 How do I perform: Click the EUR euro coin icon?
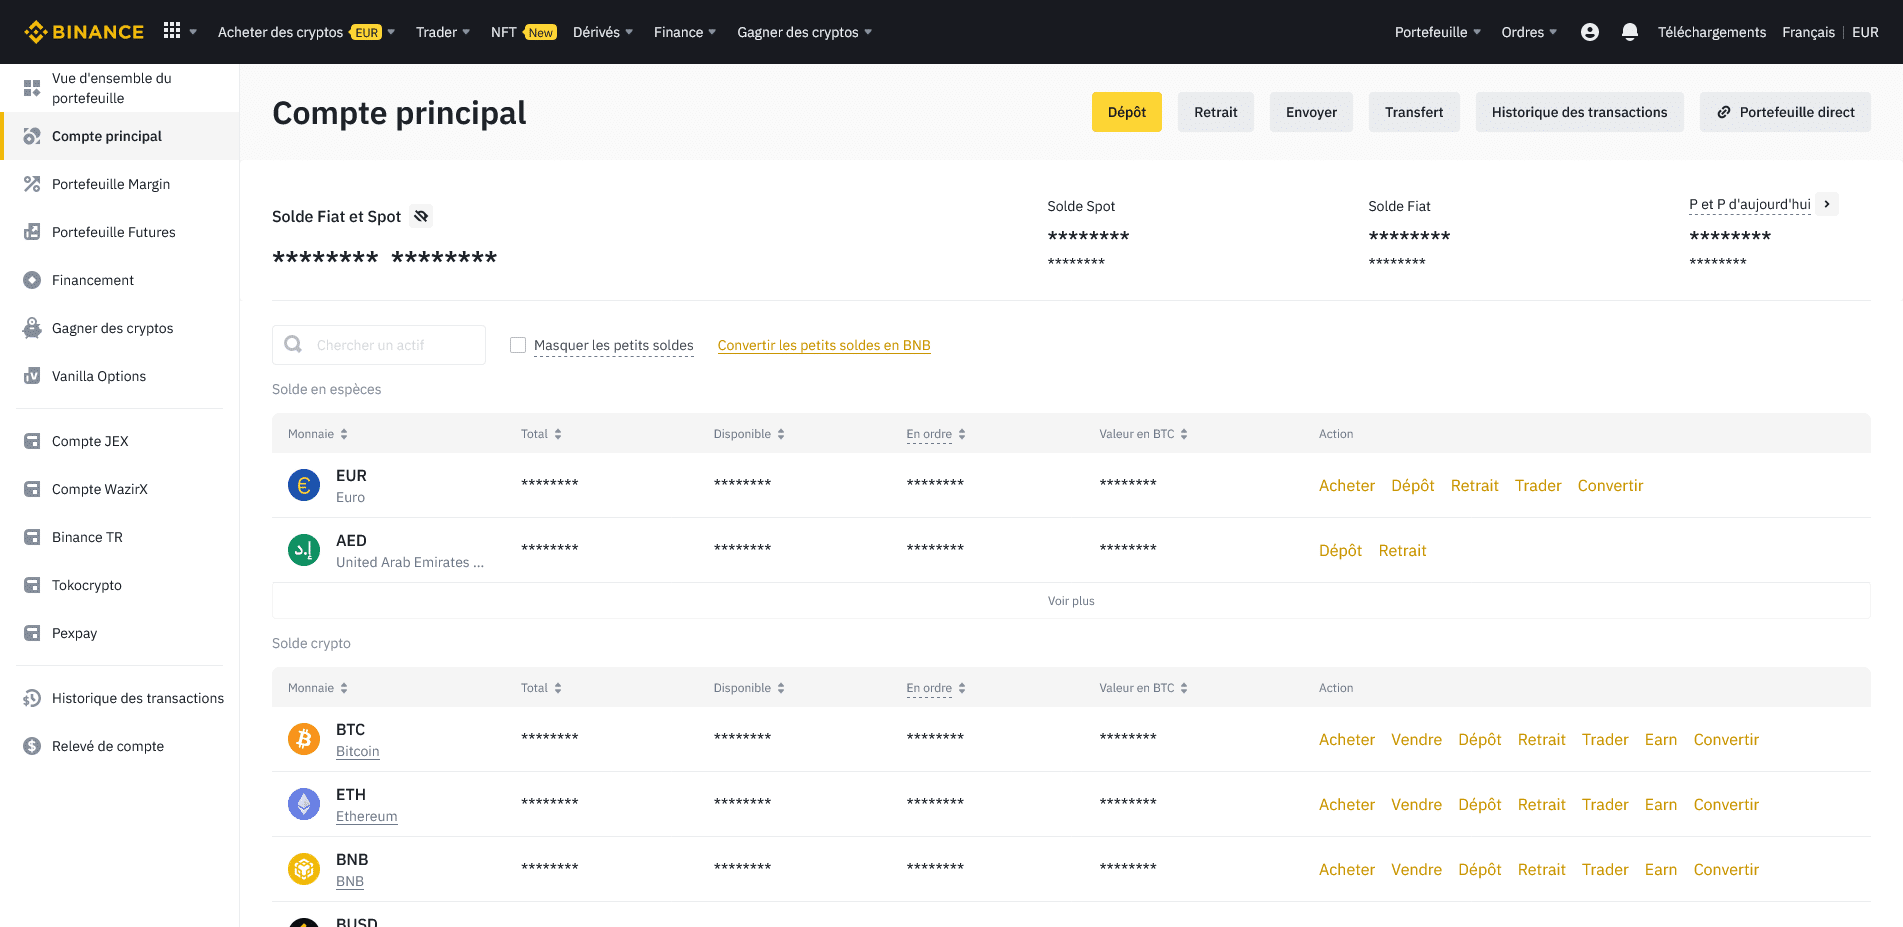(x=304, y=485)
